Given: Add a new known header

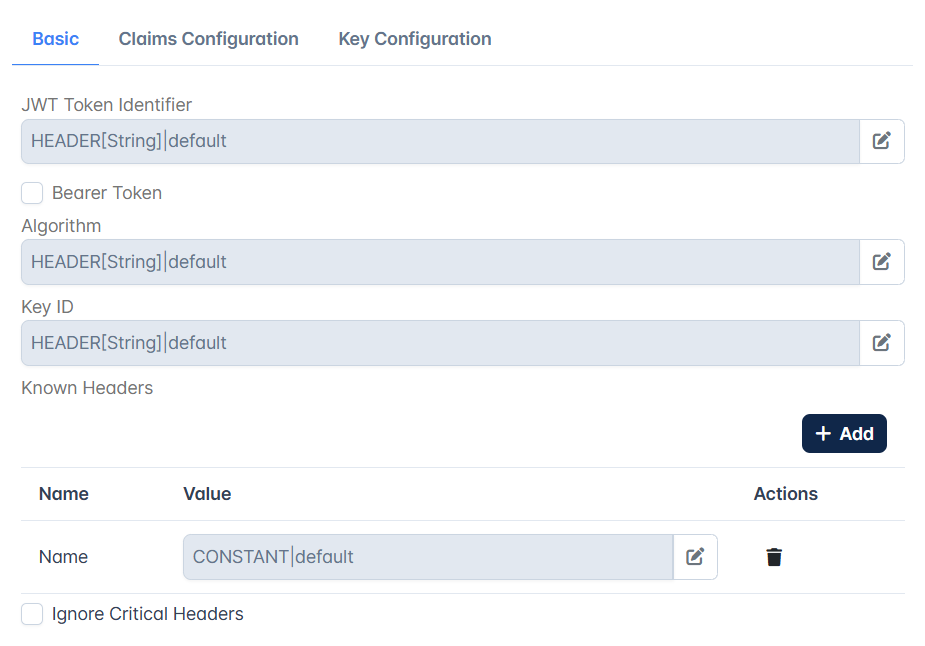Looking at the screenshot, I should tap(844, 434).
